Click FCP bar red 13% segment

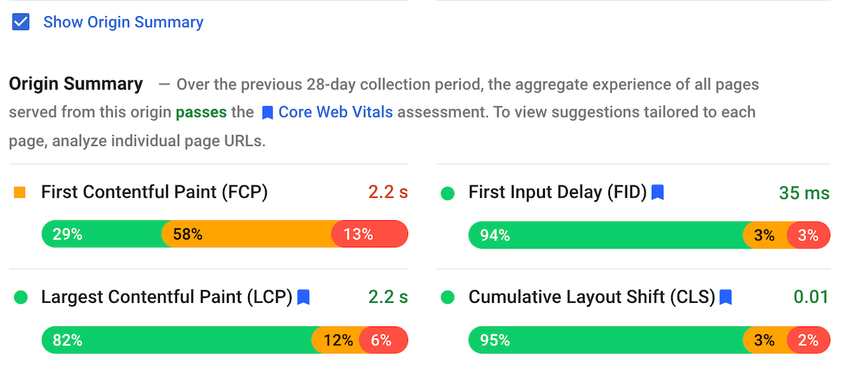(x=370, y=234)
